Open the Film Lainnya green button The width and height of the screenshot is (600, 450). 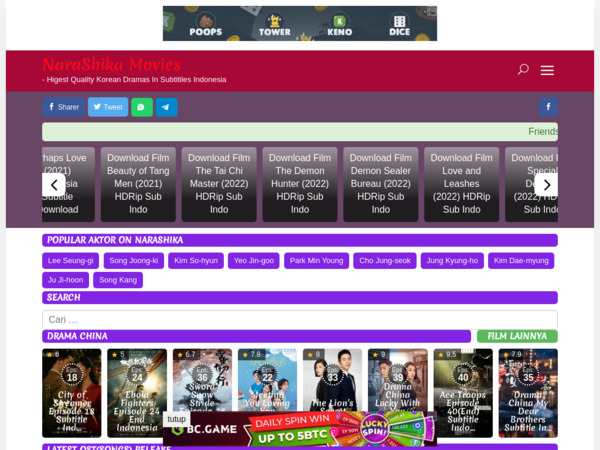click(x=517, y=336)
